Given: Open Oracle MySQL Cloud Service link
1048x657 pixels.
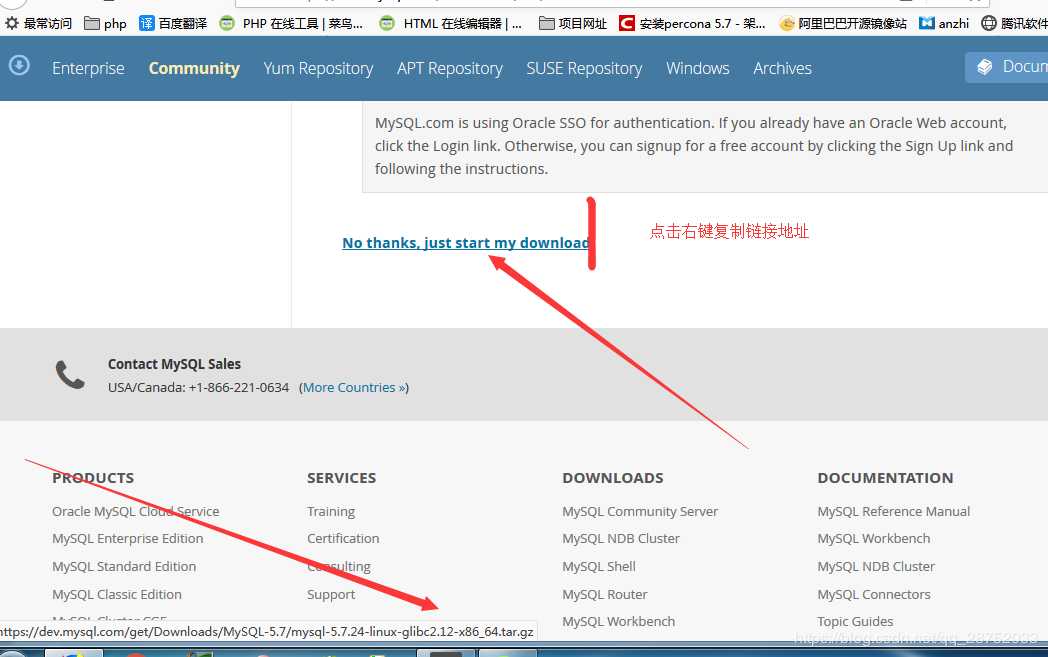Looking at the screenshot, I should [x=136, y=511].
